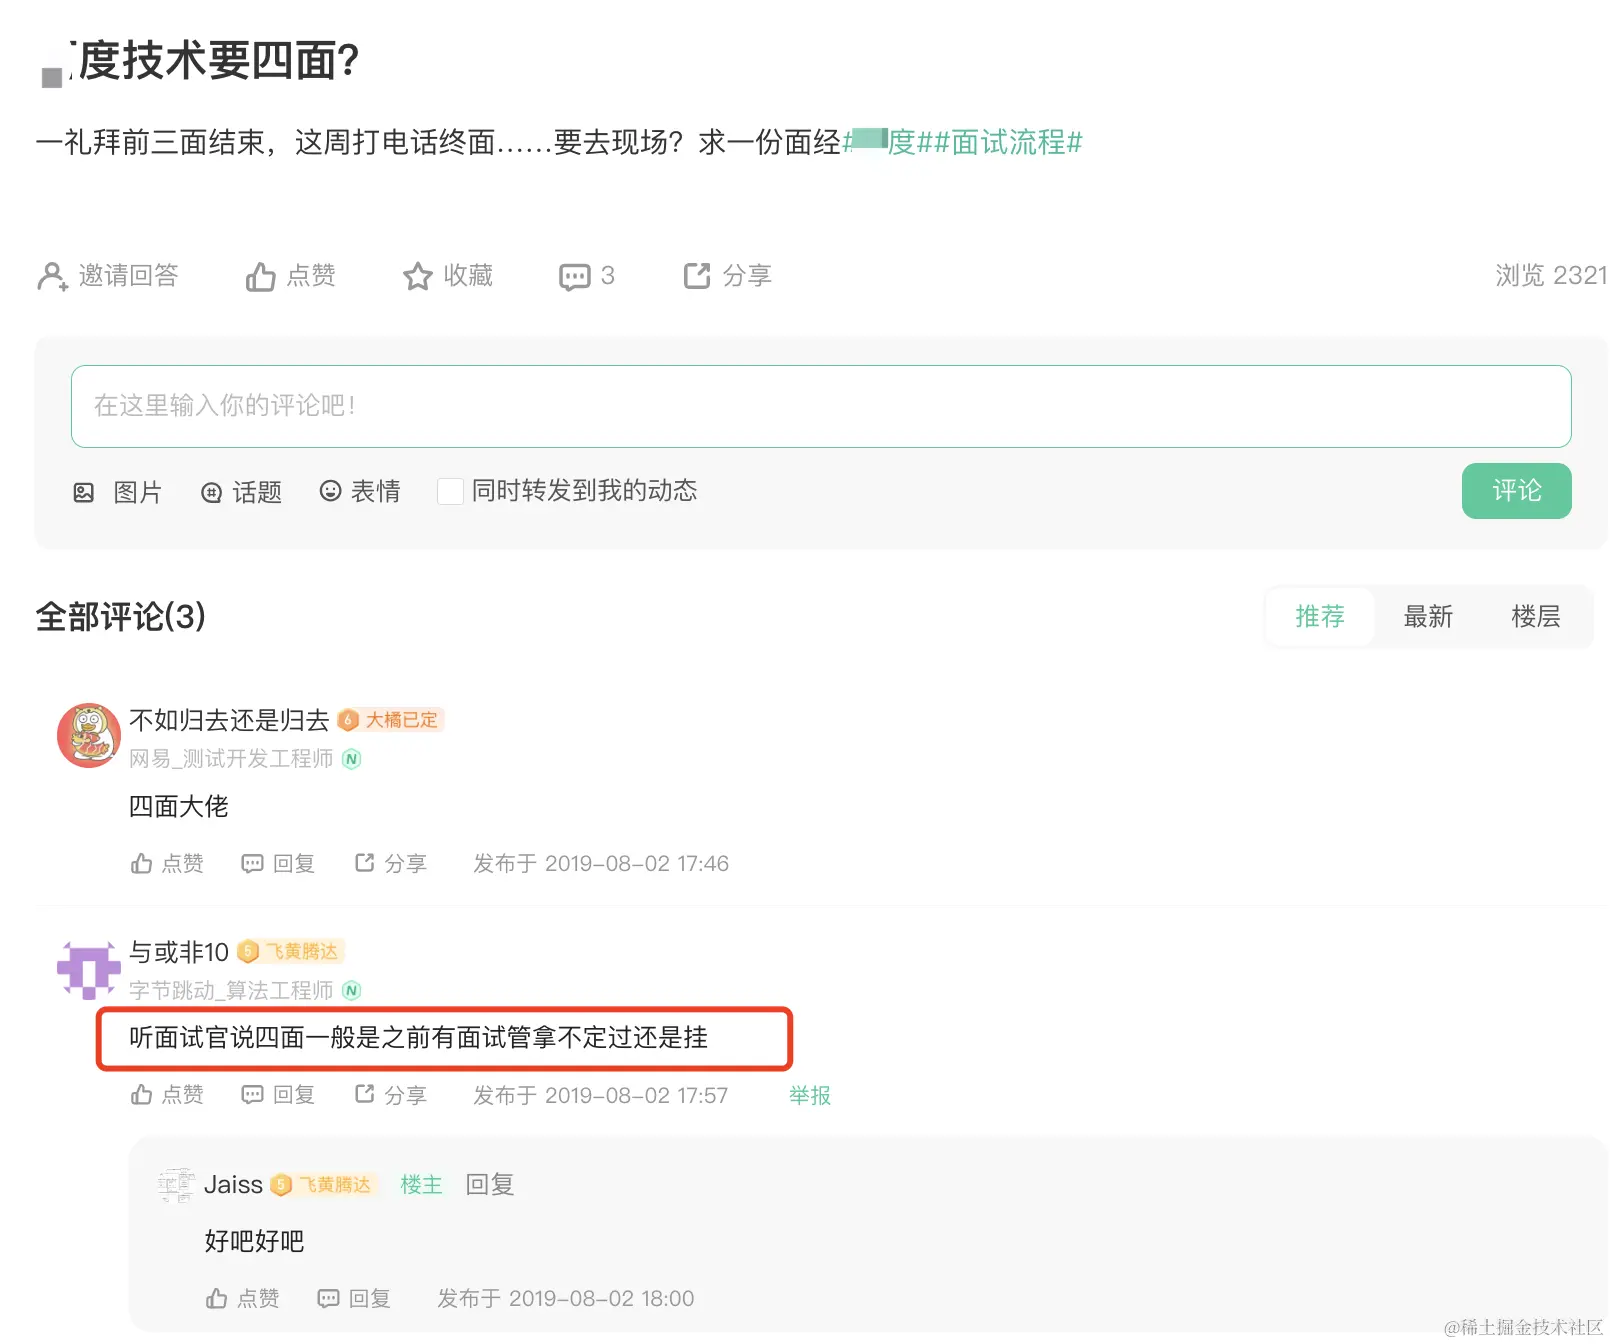Open the avatar of 不如归去还是归去
The width and height of the screenshot is (1610, 1344).
click(89, 736)
